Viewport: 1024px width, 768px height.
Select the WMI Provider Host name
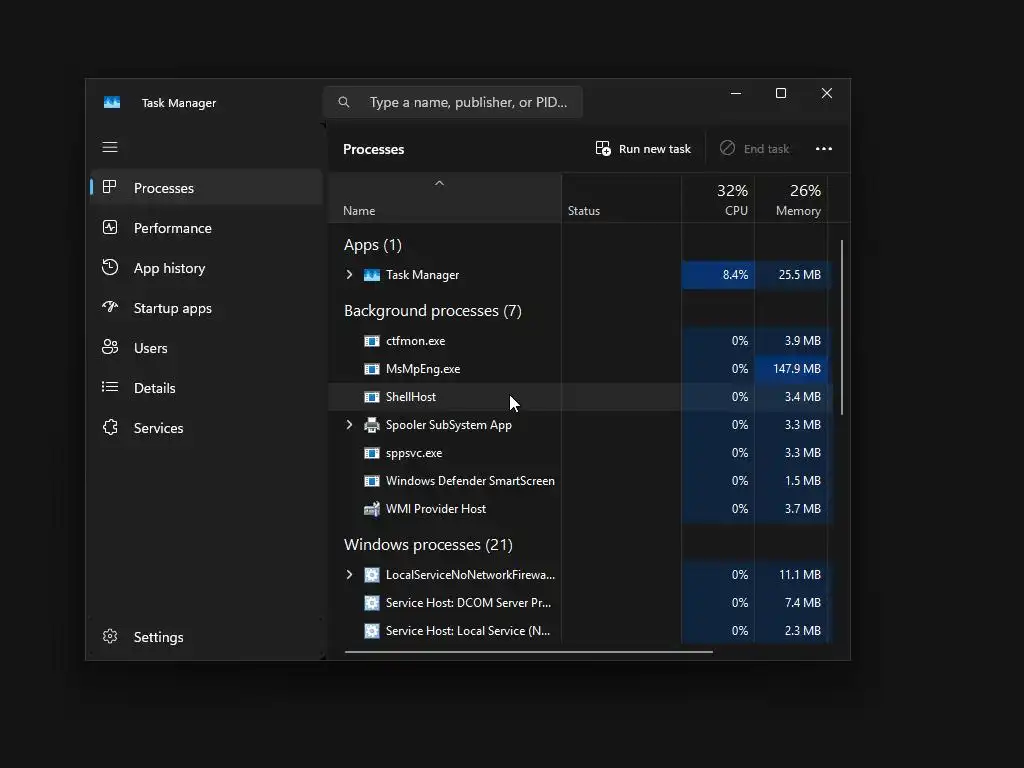(436, 509)
